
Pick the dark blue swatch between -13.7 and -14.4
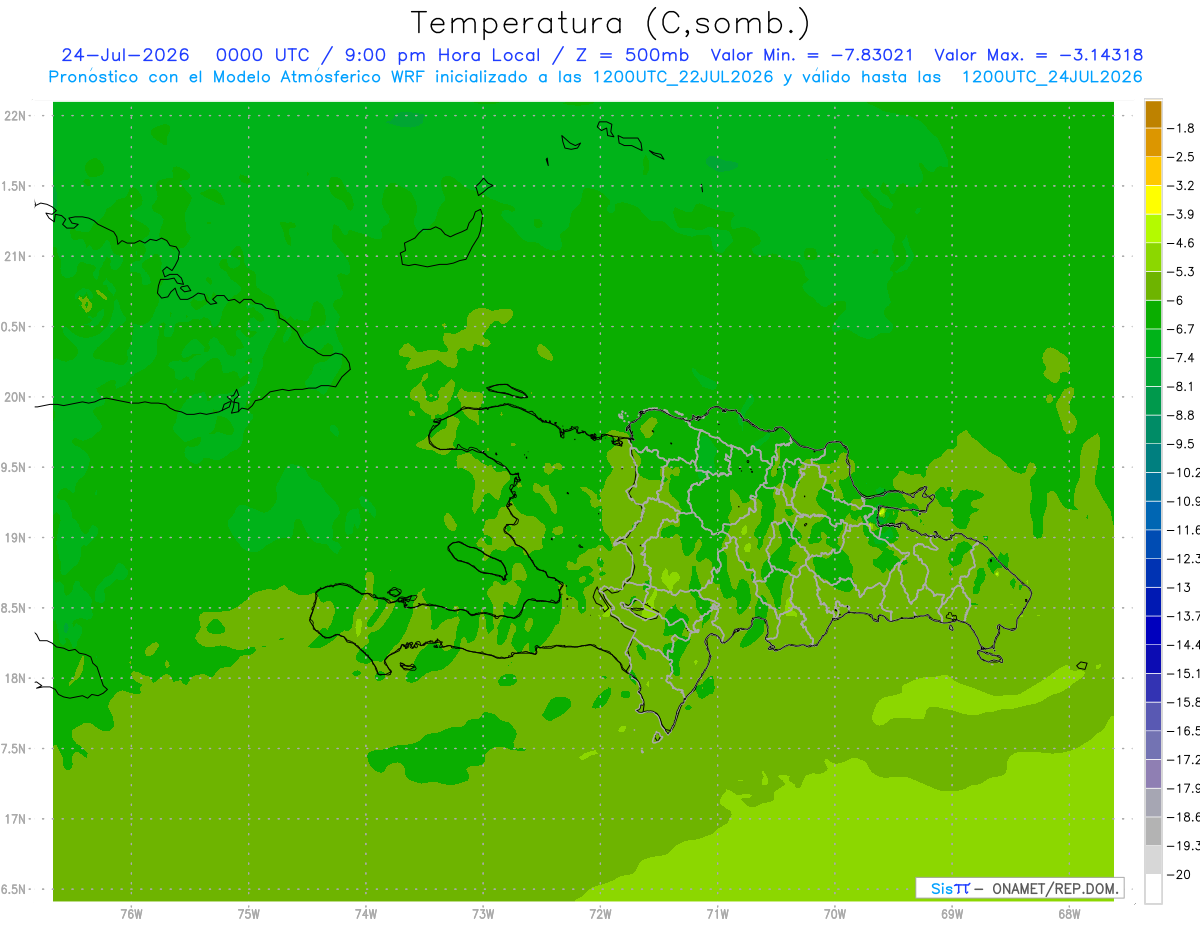pos(1153,630)
